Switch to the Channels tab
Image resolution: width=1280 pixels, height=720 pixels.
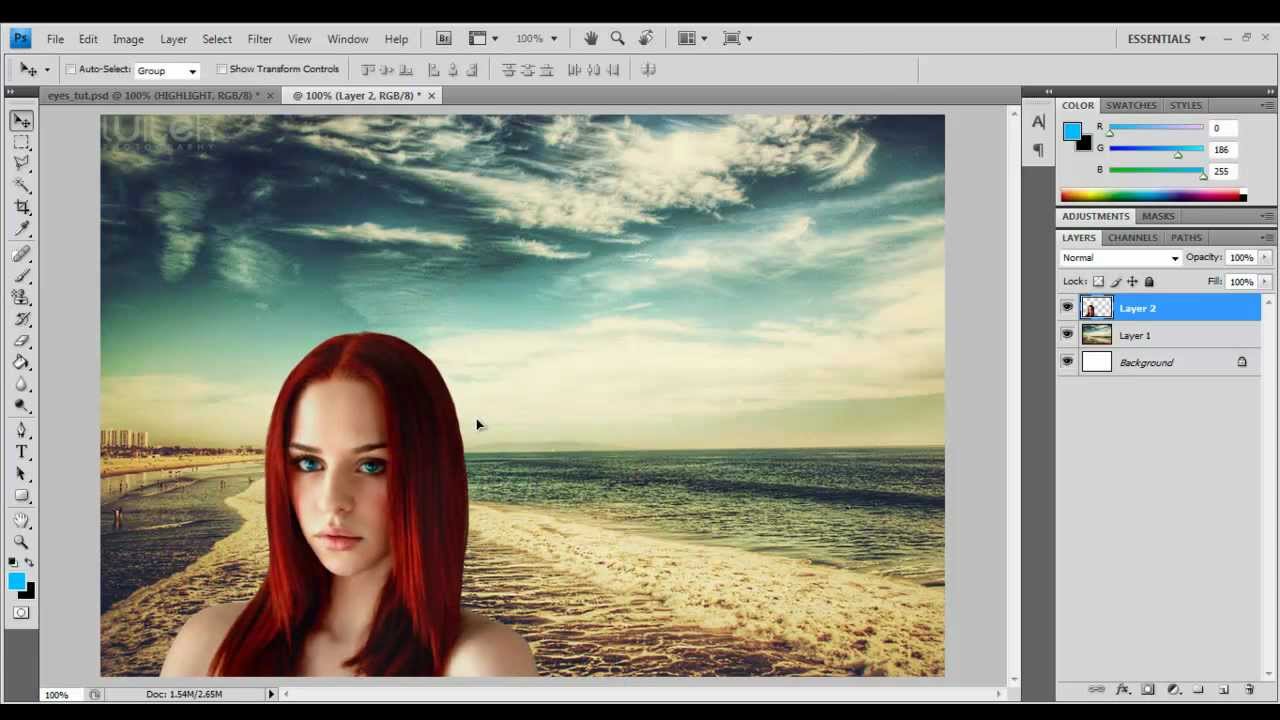[1132, 238]
